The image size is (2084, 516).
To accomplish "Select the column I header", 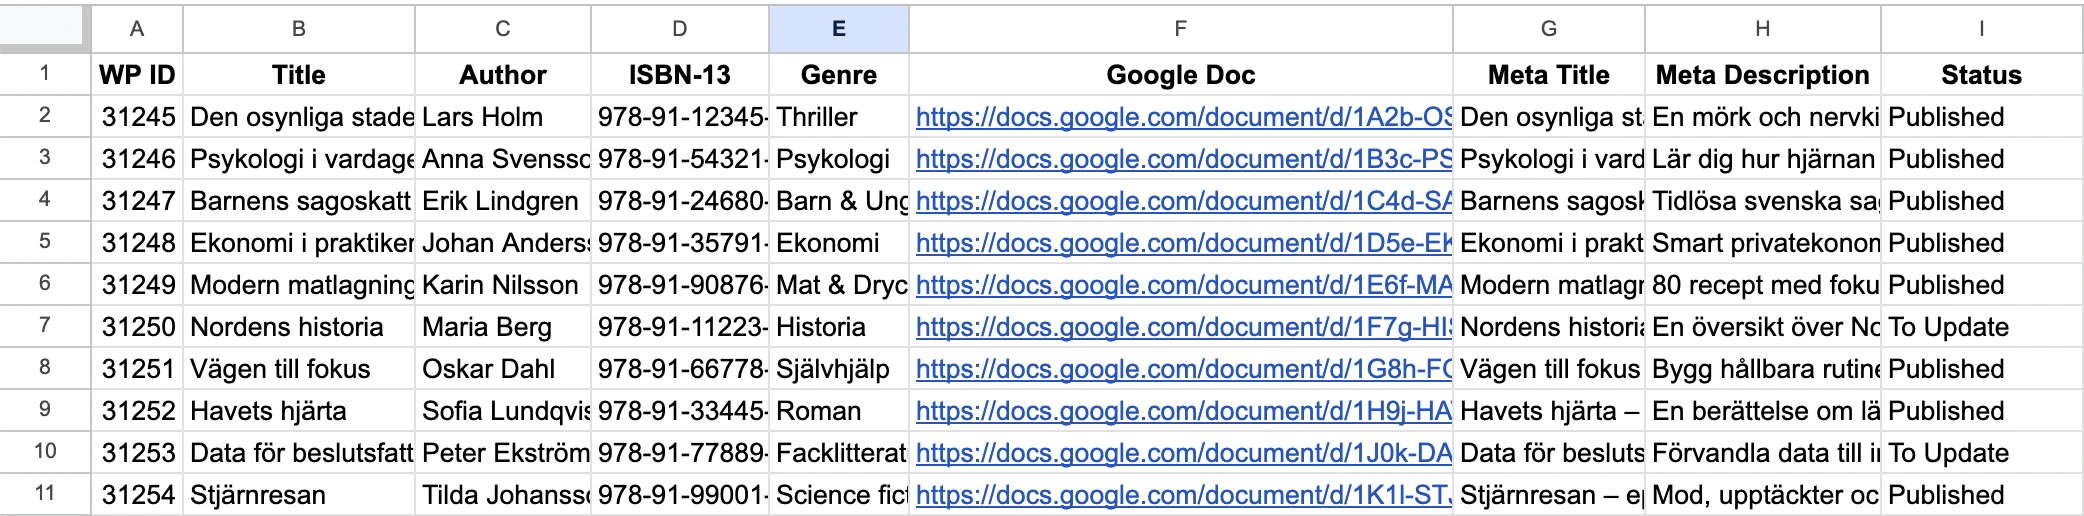I will (x=1981, y=29).
